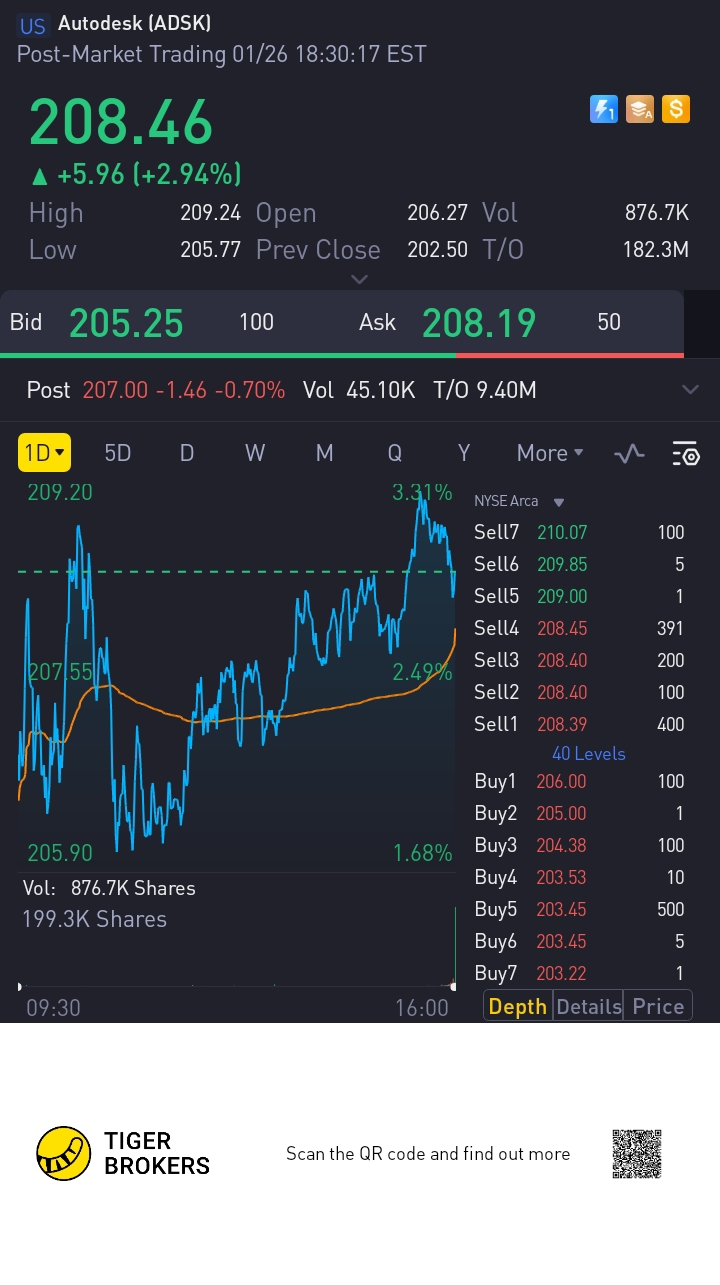720x1285 pixels.
Task: Tap the Buy7 row at 203.22
Action: tap(579, 974)
